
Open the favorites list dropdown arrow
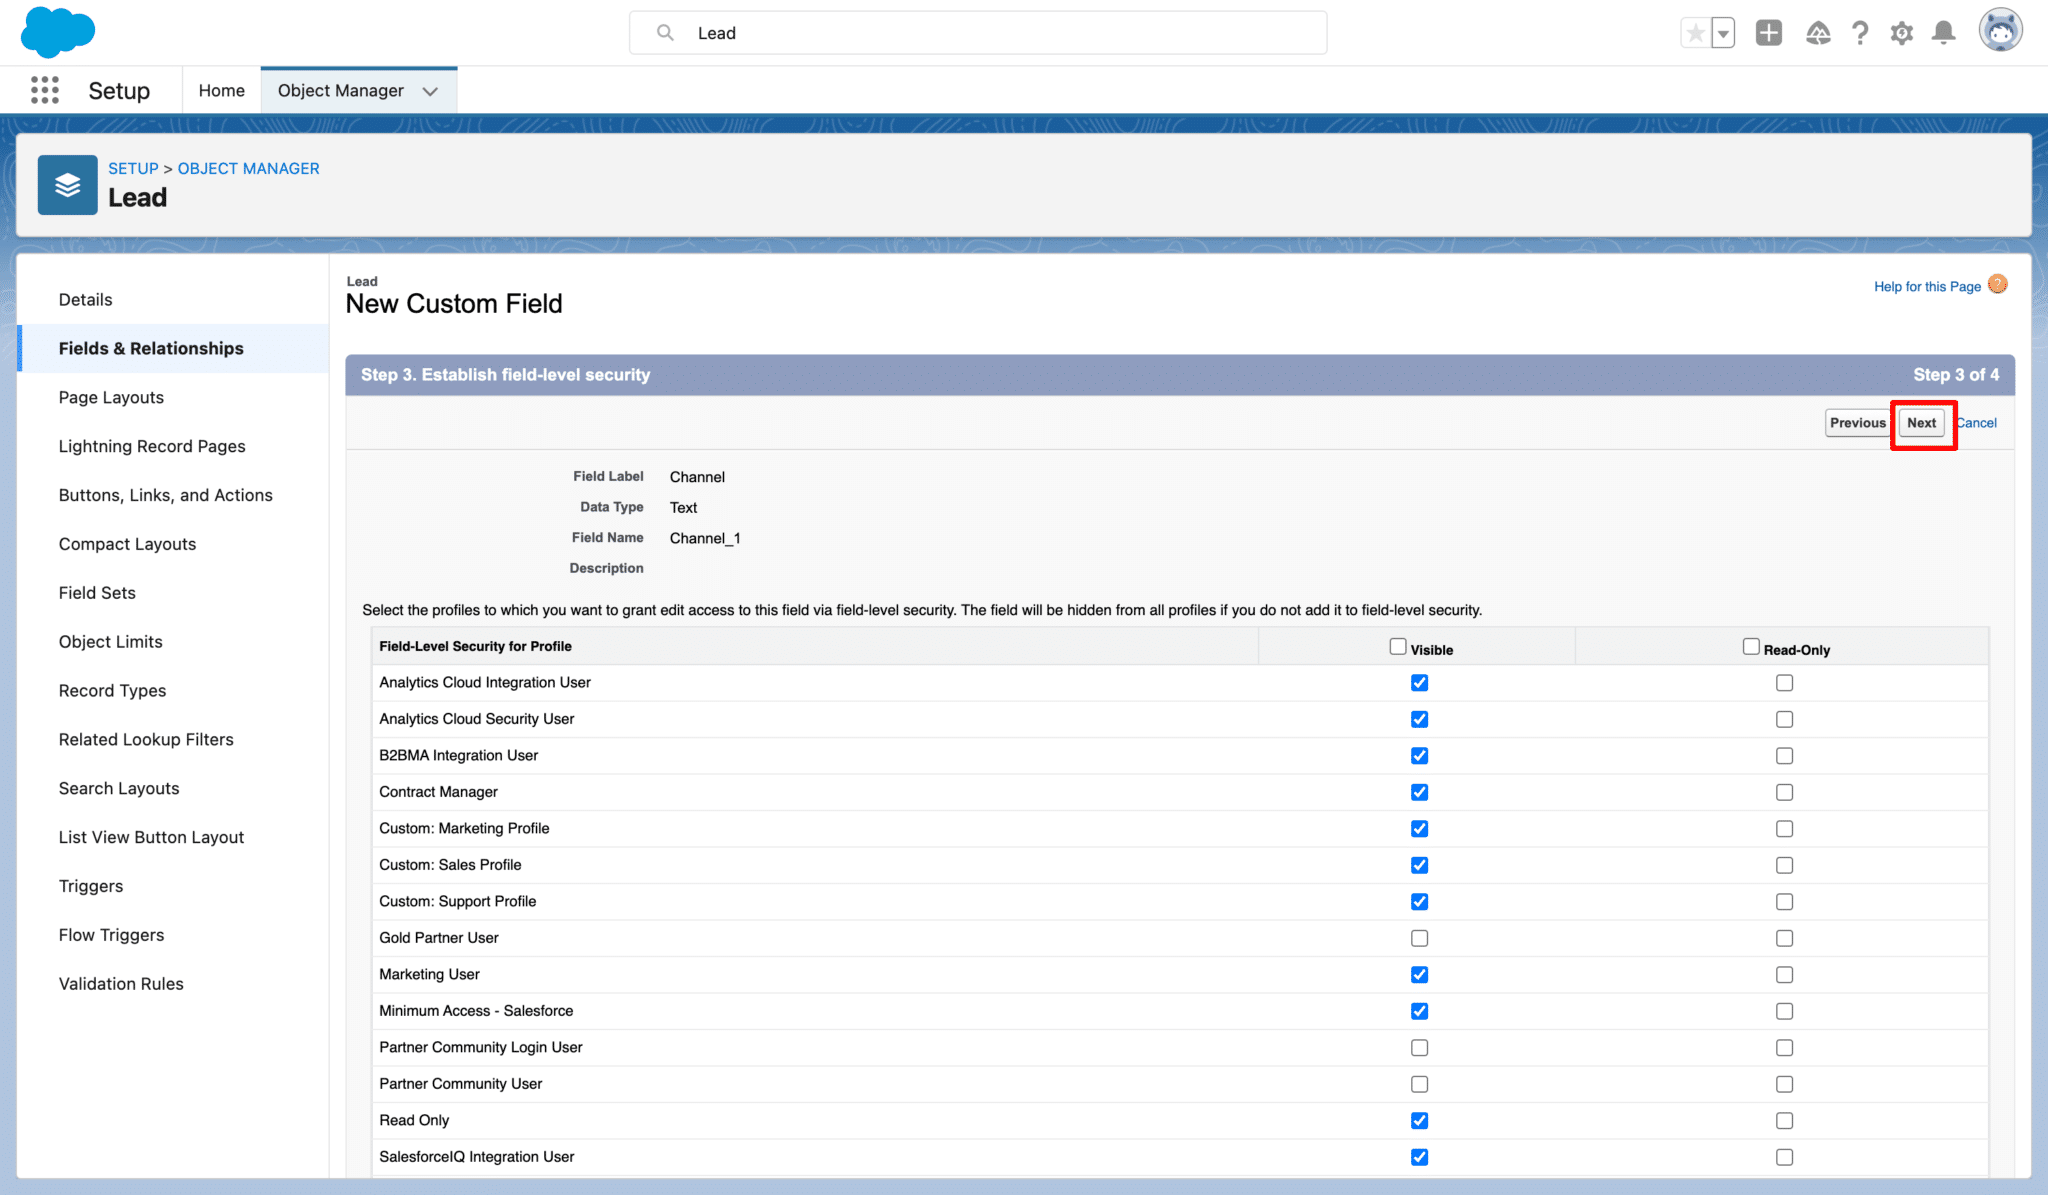point(1724,32)
